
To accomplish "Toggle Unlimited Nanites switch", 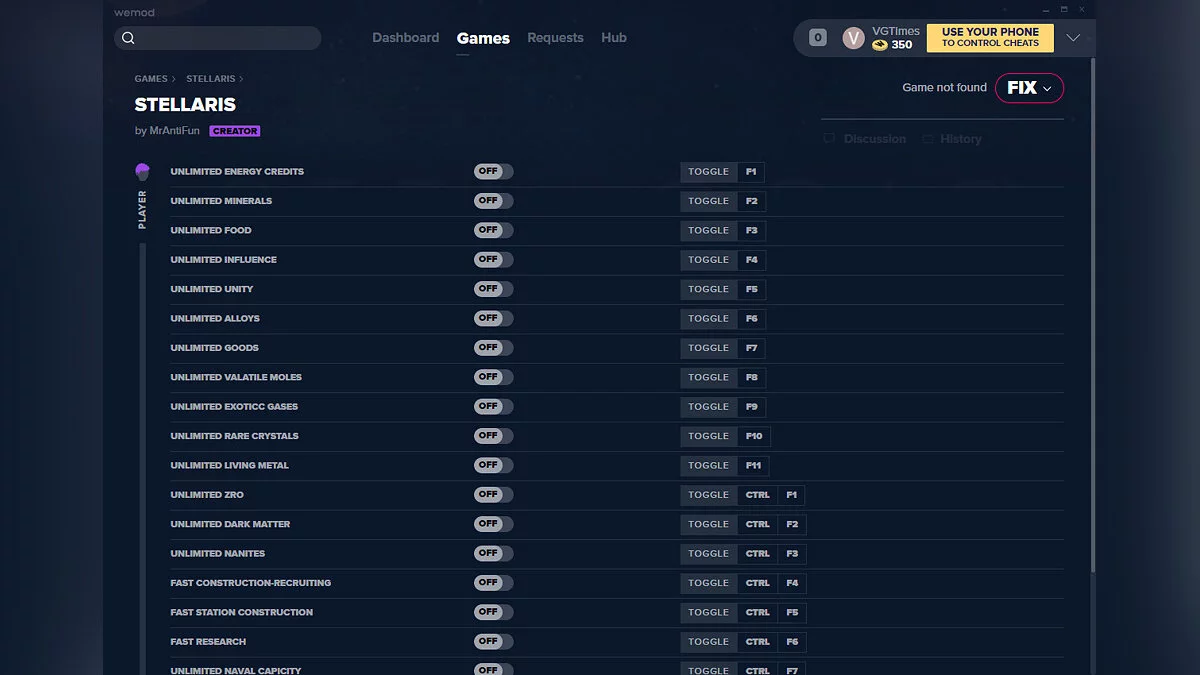I will 493,553.
